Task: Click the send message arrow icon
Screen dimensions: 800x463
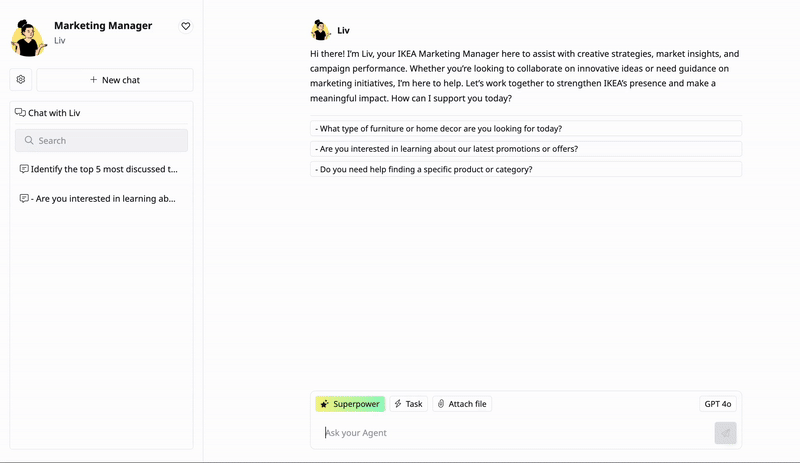Action: coord(725,433)
